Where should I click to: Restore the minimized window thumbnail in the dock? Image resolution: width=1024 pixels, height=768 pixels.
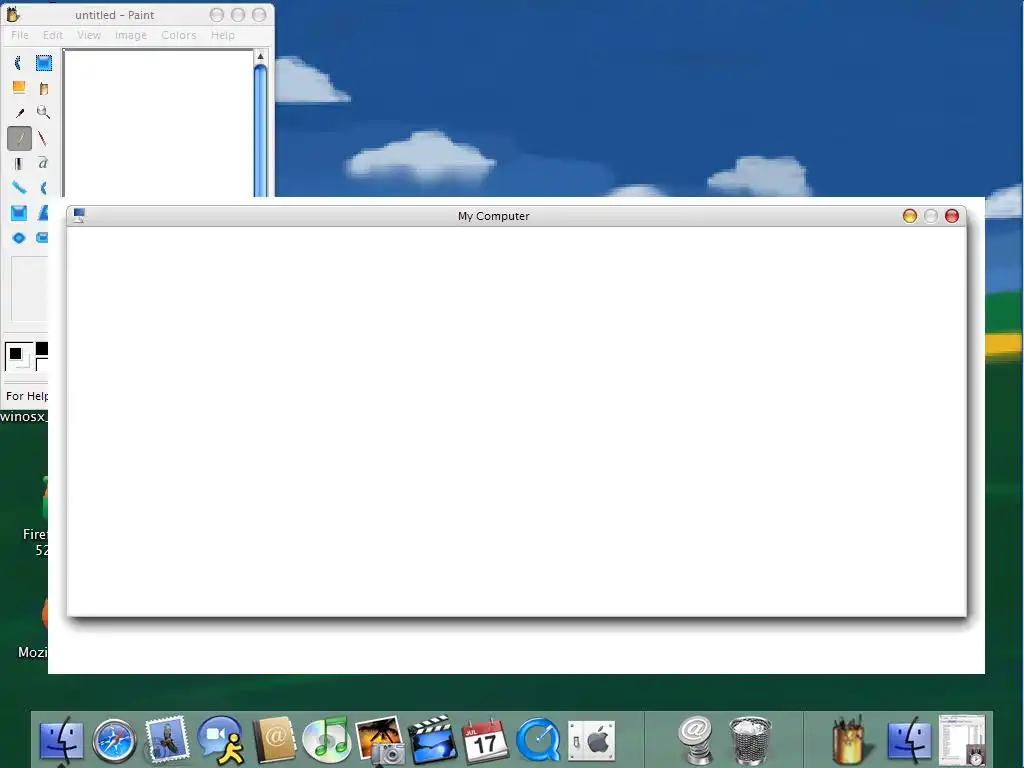pos(962,740)
